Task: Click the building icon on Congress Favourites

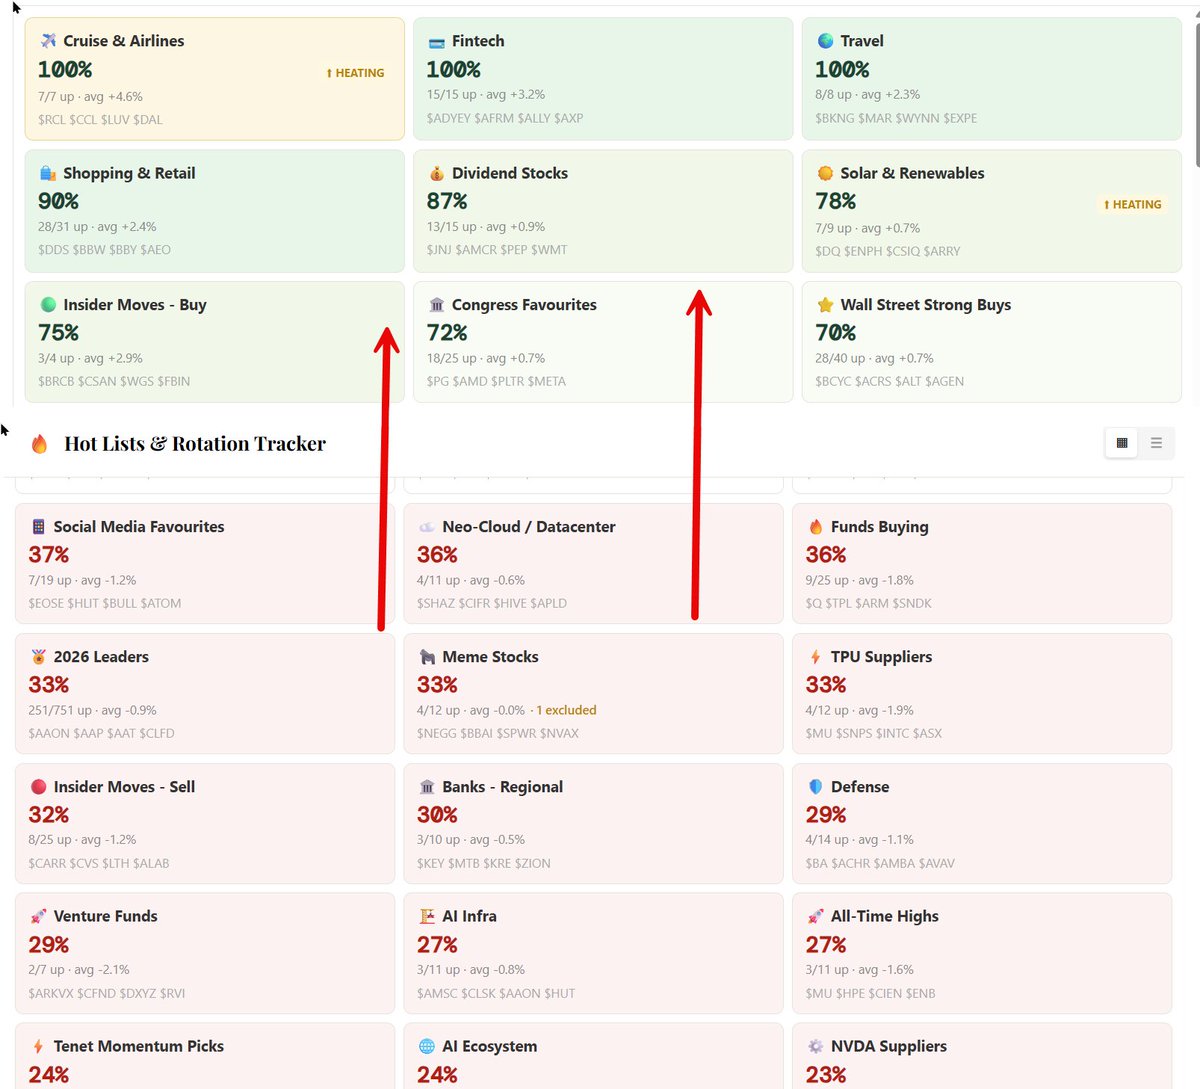Action: 436,305
